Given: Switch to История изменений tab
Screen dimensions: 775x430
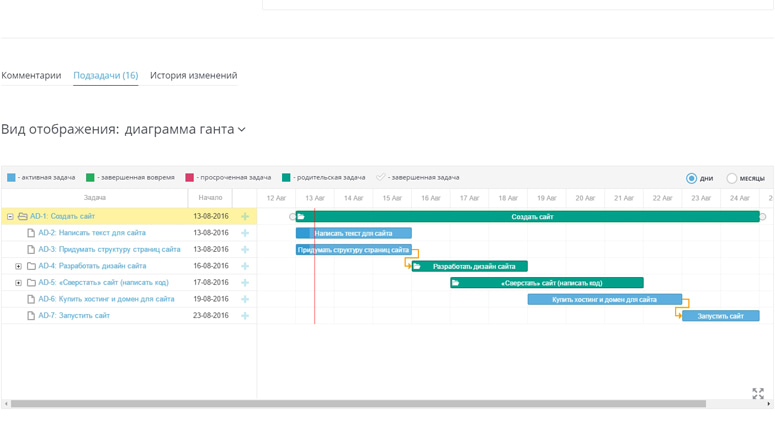Looking at the screenshot, I should click(194, 76).
